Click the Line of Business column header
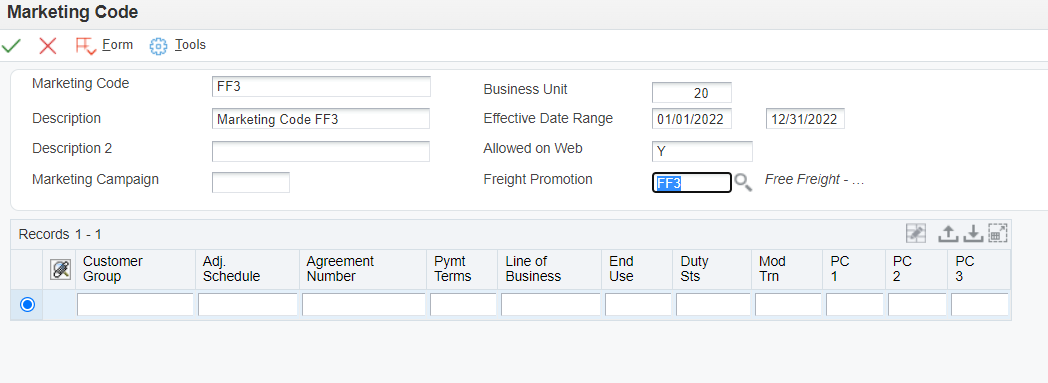Viewport: 1048px width, 383px height. click(x=550, y=269)
